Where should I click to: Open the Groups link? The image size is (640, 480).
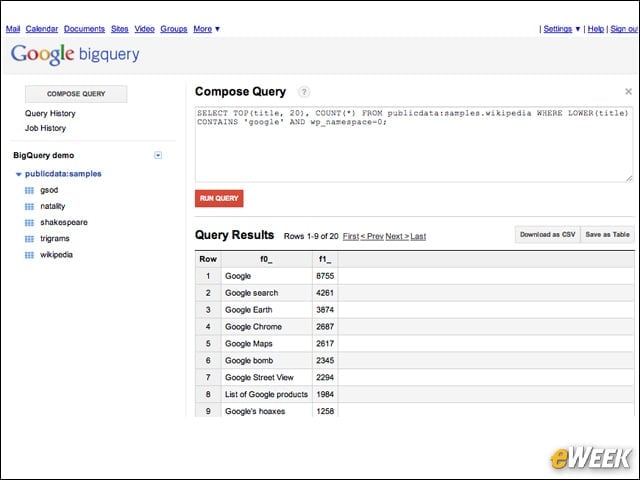(174, 29)
